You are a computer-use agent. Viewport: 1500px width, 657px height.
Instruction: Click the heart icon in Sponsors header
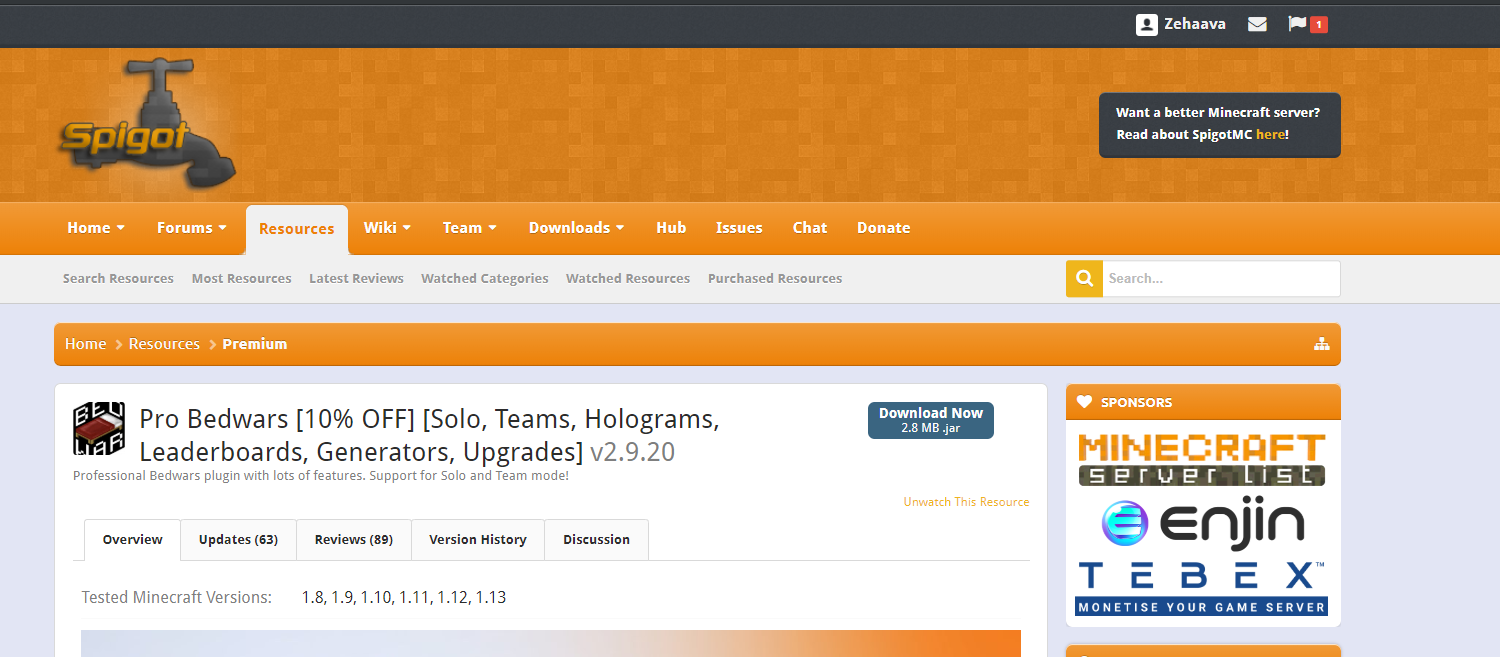coord(1085,402)
